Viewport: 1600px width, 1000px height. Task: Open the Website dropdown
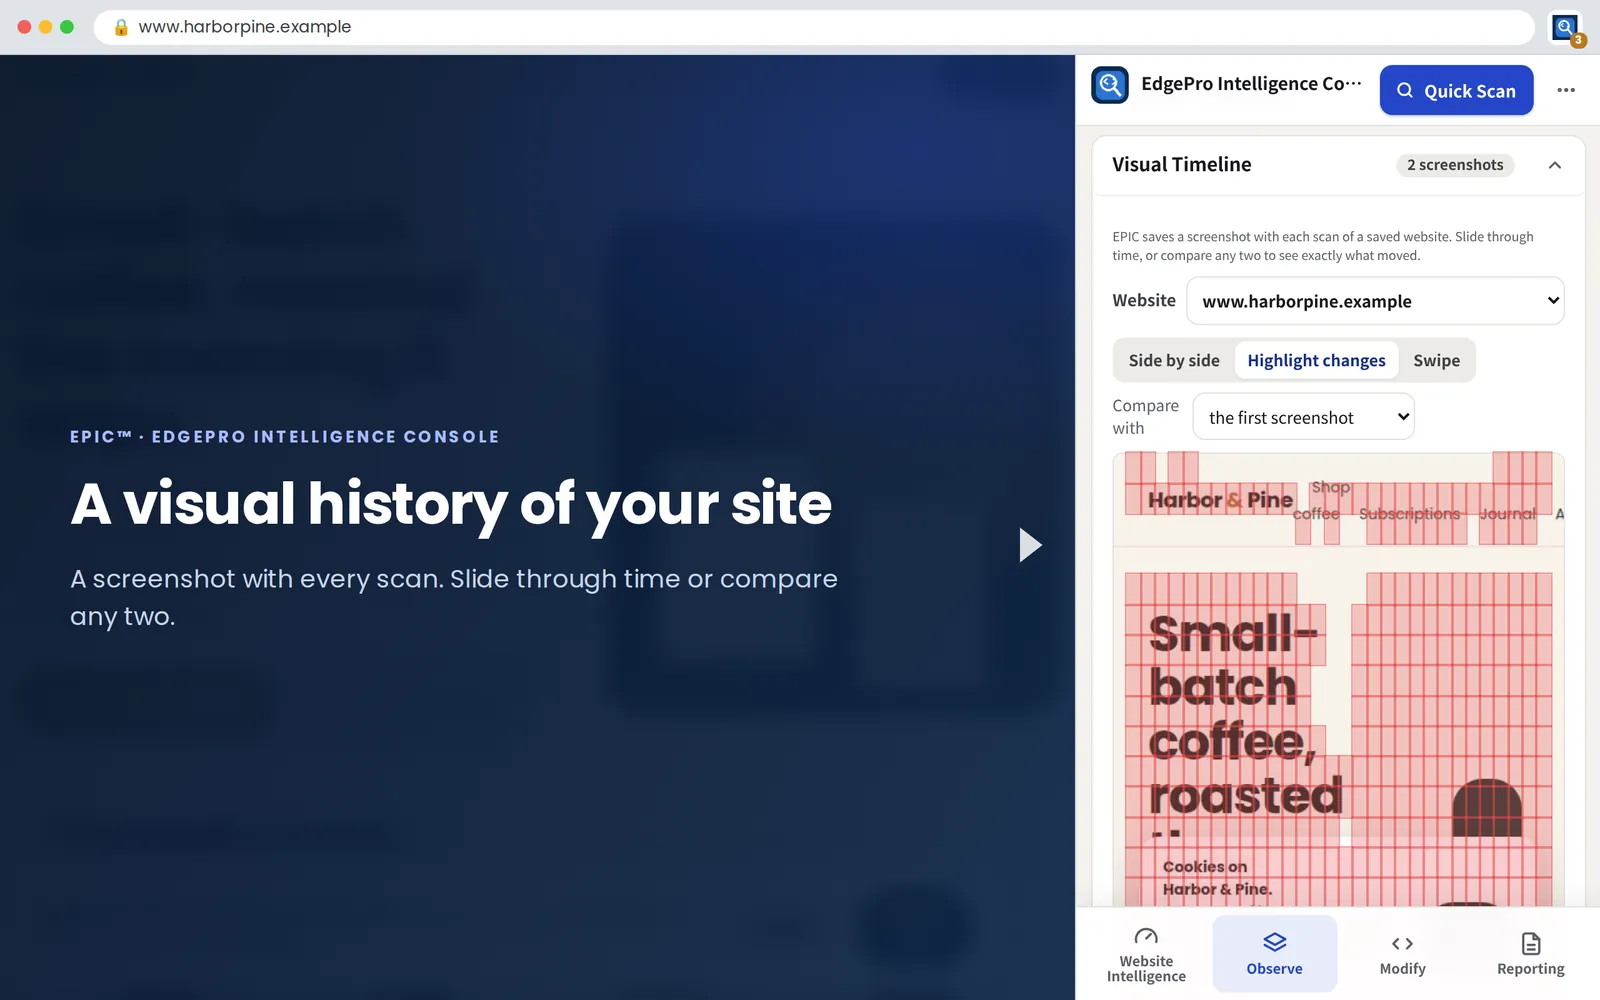tap(1375, 301)
